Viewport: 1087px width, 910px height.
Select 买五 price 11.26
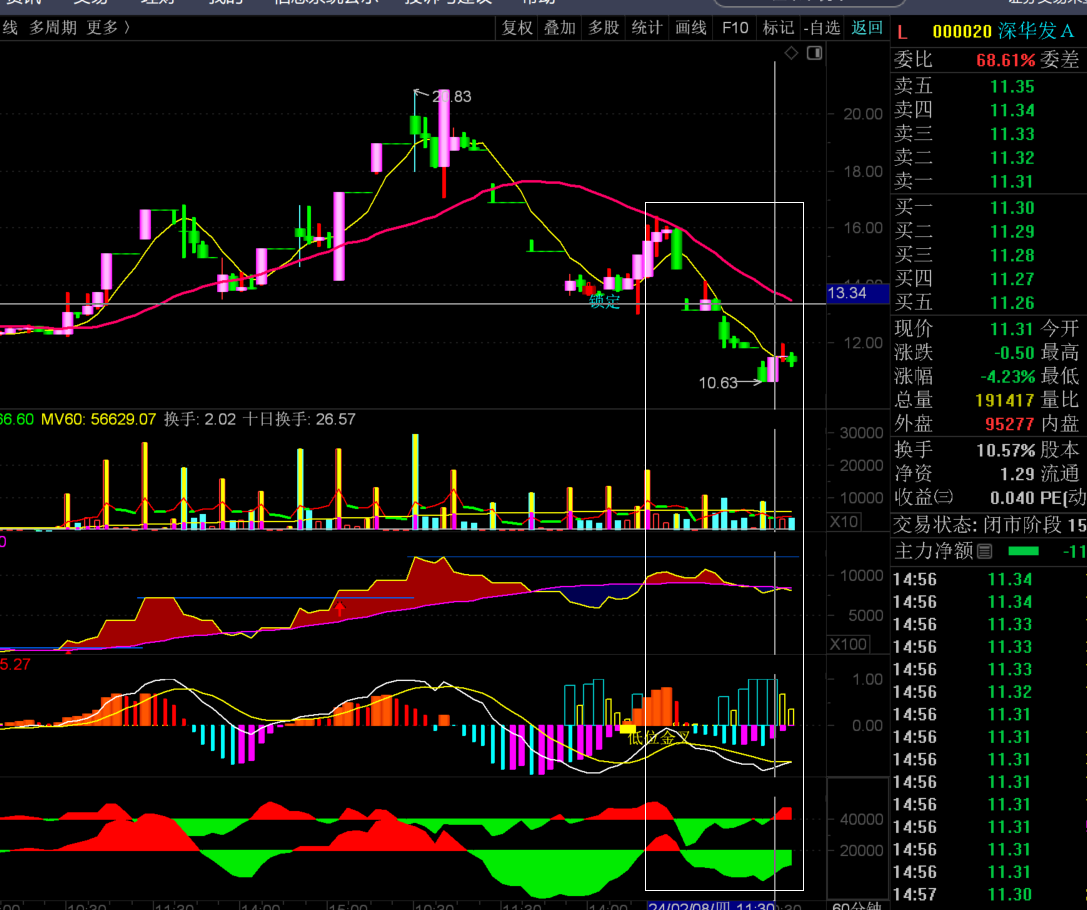[x=1012, y=303]
